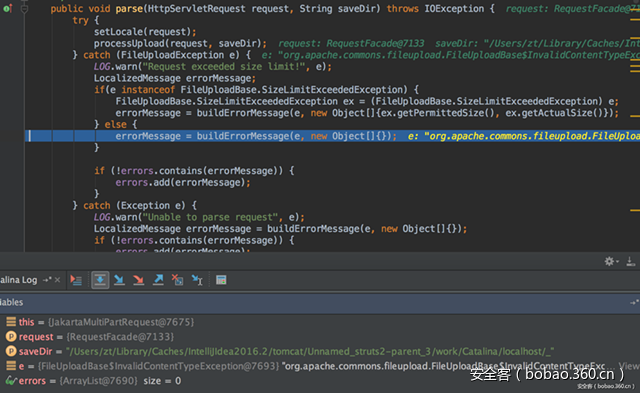The width and height of the screenshot is (640, 393).
Task: Click the Show Execution Point icon
Action: pyautogui.click(x=76, y=280)
